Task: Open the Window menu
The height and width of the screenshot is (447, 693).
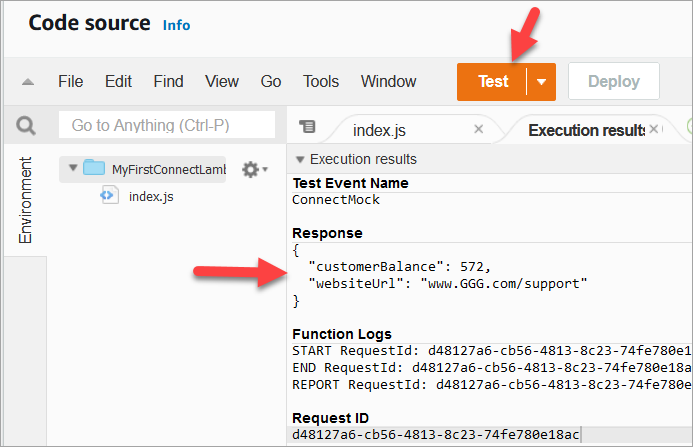Action: pyautogui.click(x=388, y=82)
